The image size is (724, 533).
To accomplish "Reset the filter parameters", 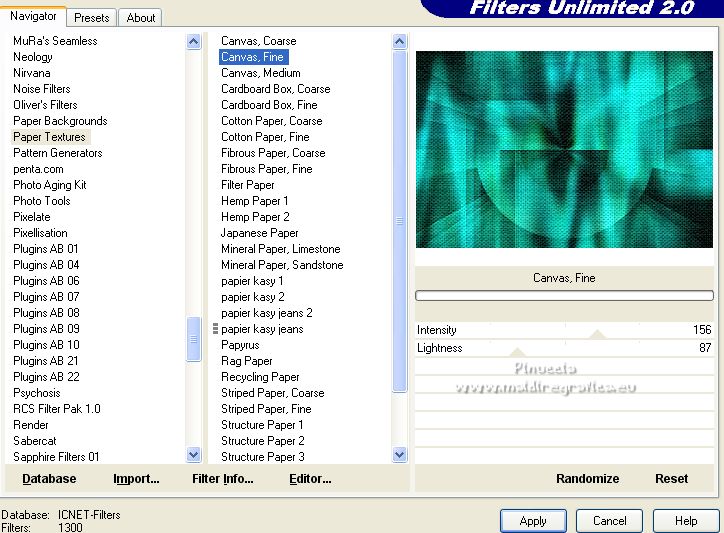I will click(671, 478).
